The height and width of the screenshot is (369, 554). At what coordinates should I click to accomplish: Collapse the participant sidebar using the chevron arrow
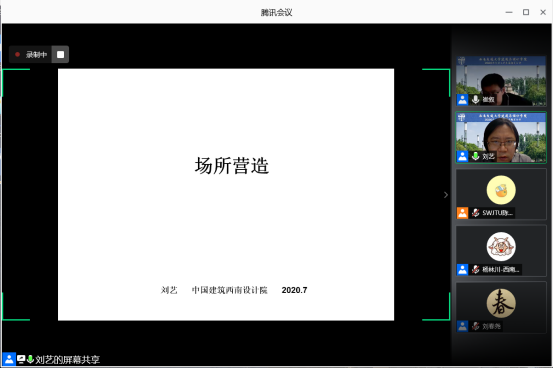pos(446,195)
